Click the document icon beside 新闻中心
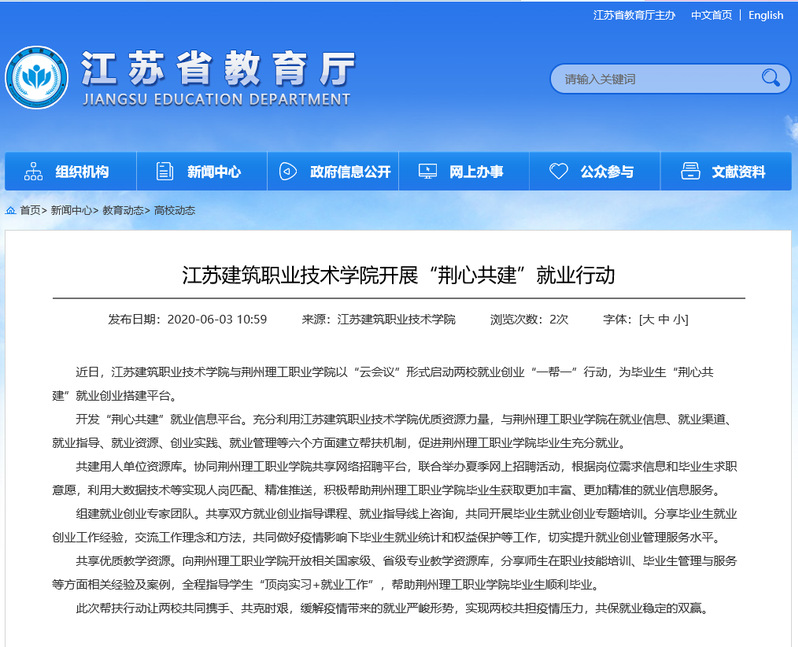798x647 pixels. click(x=165, y=171)
